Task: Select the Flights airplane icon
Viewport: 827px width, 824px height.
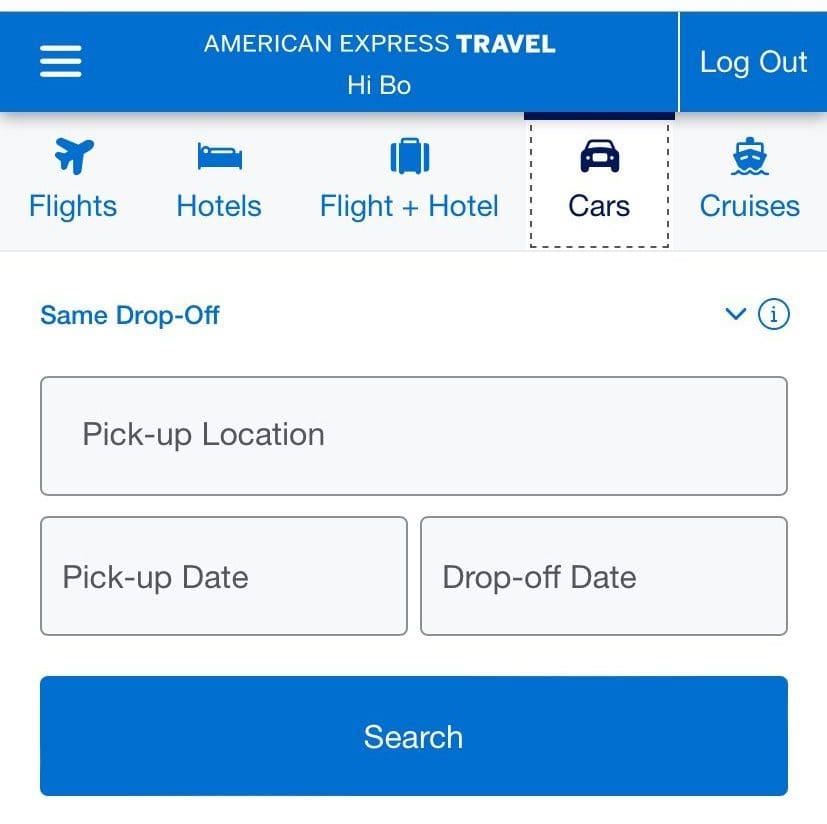Action: coord(72,156)
